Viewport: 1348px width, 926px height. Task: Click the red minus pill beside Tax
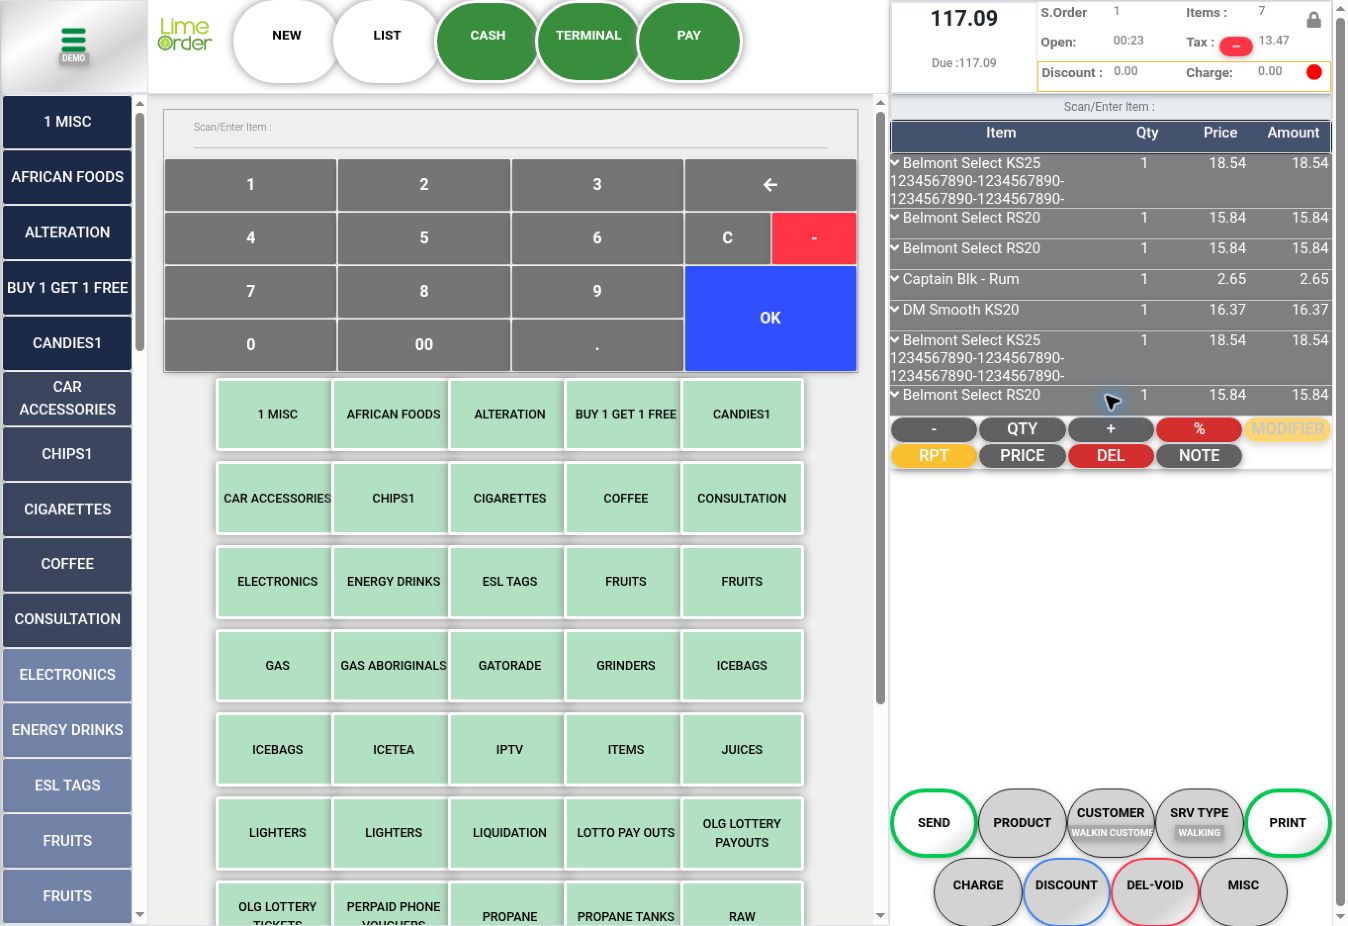1236,46
